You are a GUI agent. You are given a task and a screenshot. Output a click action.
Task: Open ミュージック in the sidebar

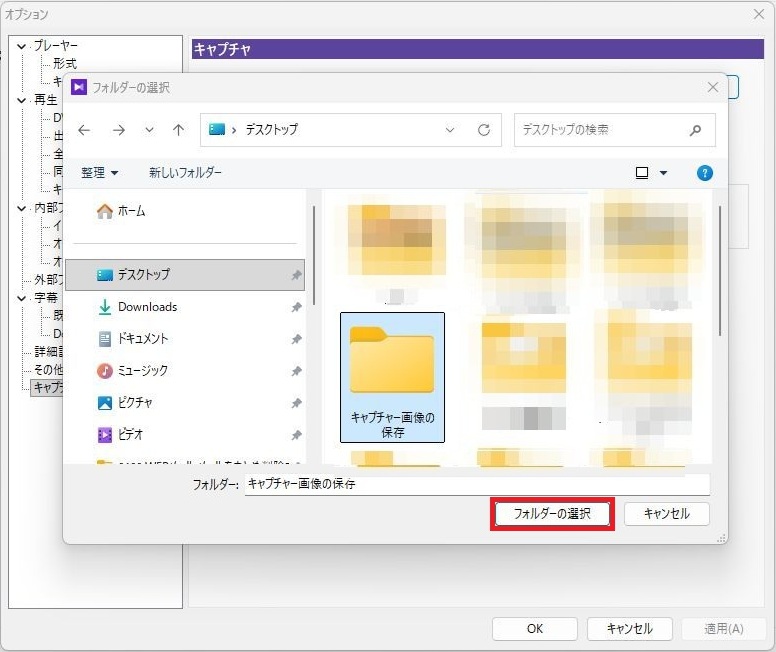coord(143,371)
